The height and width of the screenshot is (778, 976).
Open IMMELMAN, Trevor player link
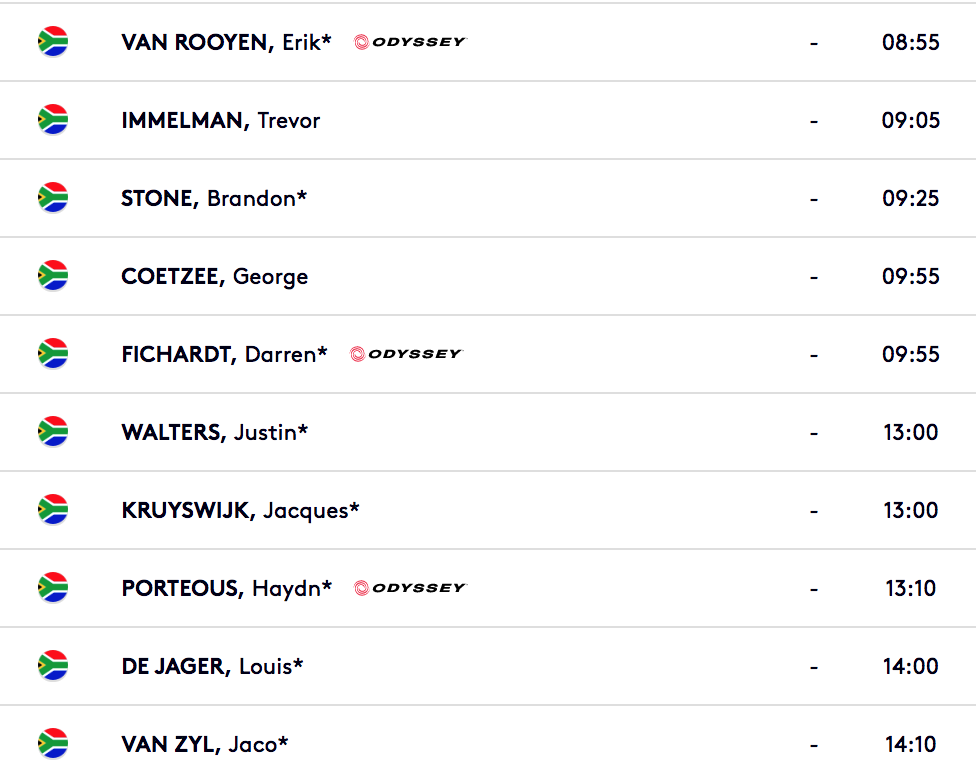point(221,120)
